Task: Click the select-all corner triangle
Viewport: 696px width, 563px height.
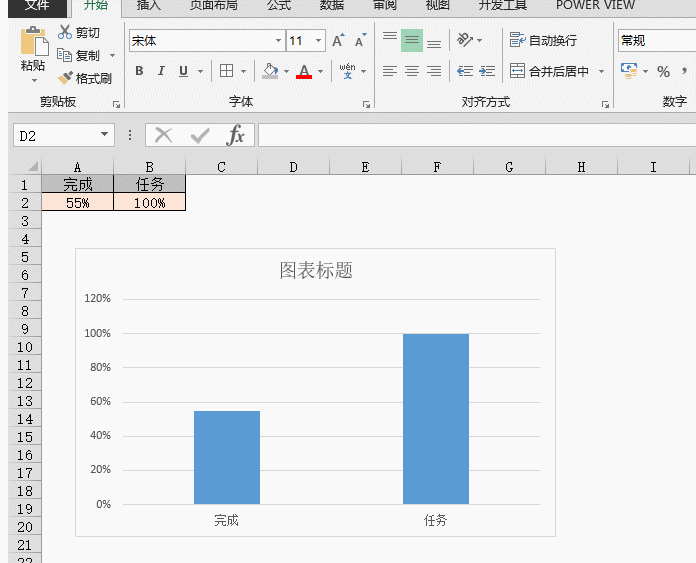Action: click(33, 167)
